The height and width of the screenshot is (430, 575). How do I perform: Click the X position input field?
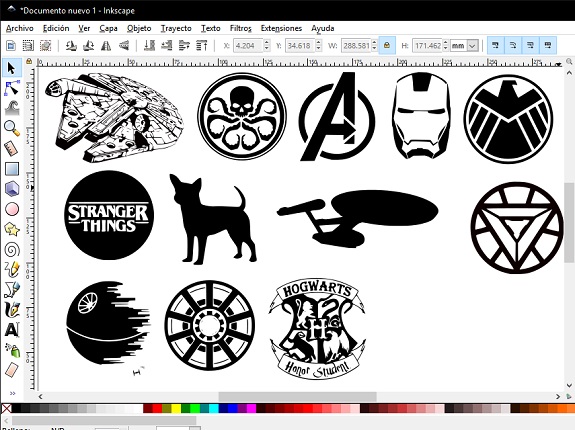click(248, 46)
